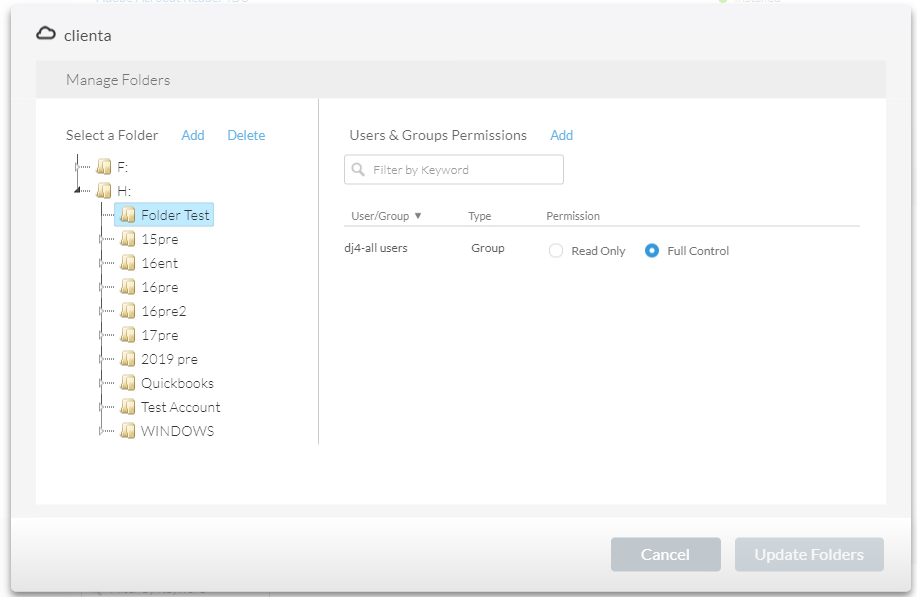Viewport: 917px width, 597px height.
Task: Click the Update Folders button
Action: [809, 554]
